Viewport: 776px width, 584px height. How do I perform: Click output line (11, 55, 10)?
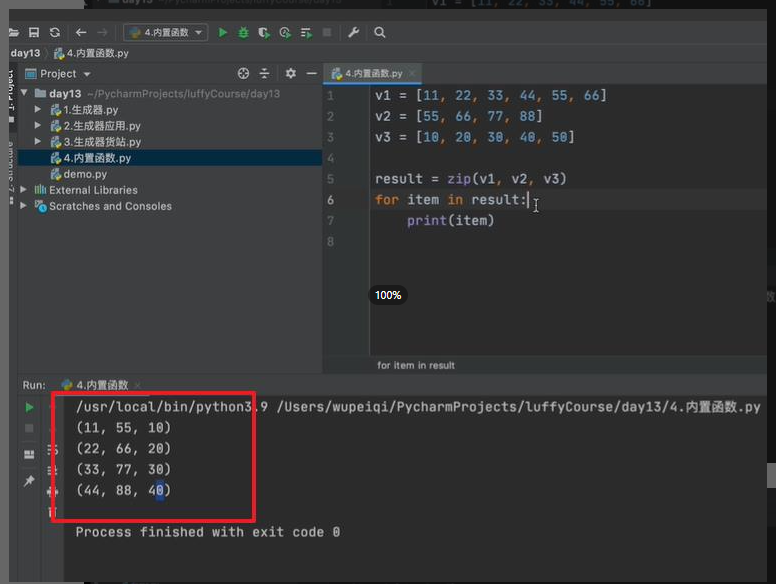[123, 428]
